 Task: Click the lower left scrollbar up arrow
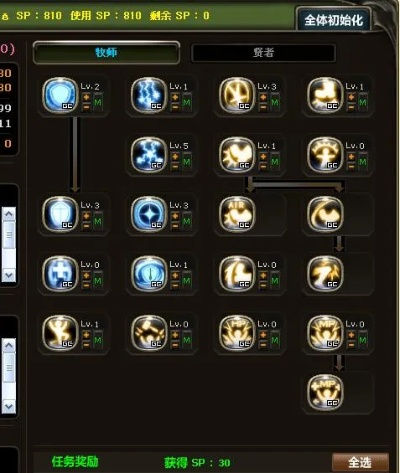[9, 345]
